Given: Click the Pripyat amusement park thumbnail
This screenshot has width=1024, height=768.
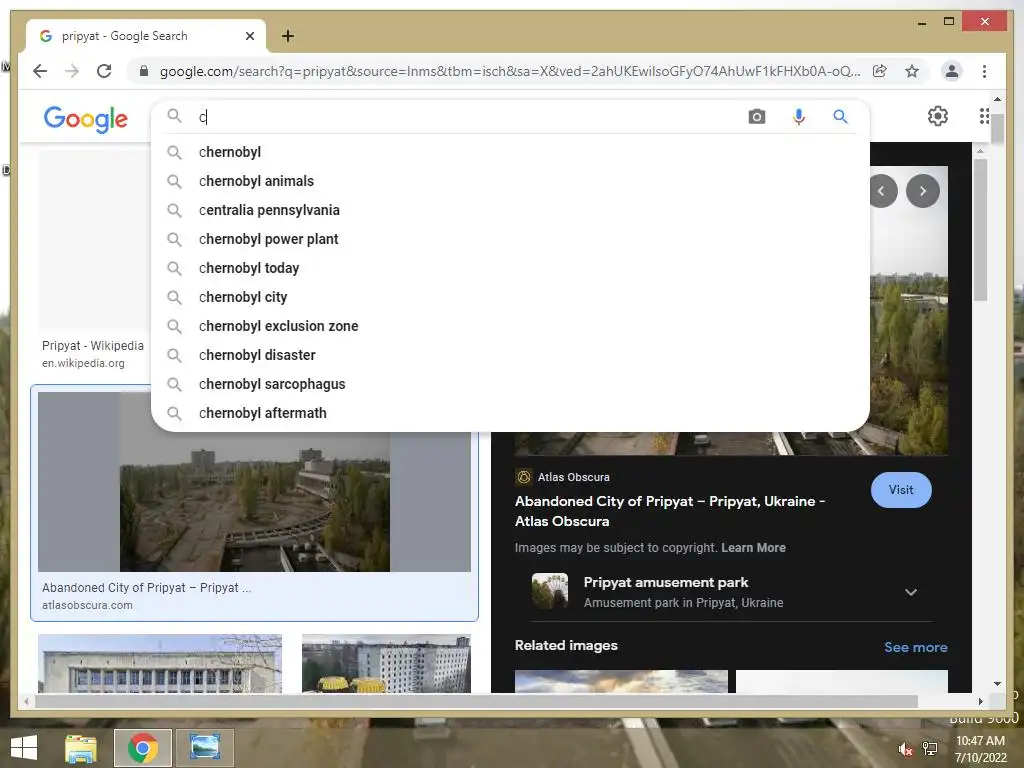Looking at the screenshot, I should [550, 591].
